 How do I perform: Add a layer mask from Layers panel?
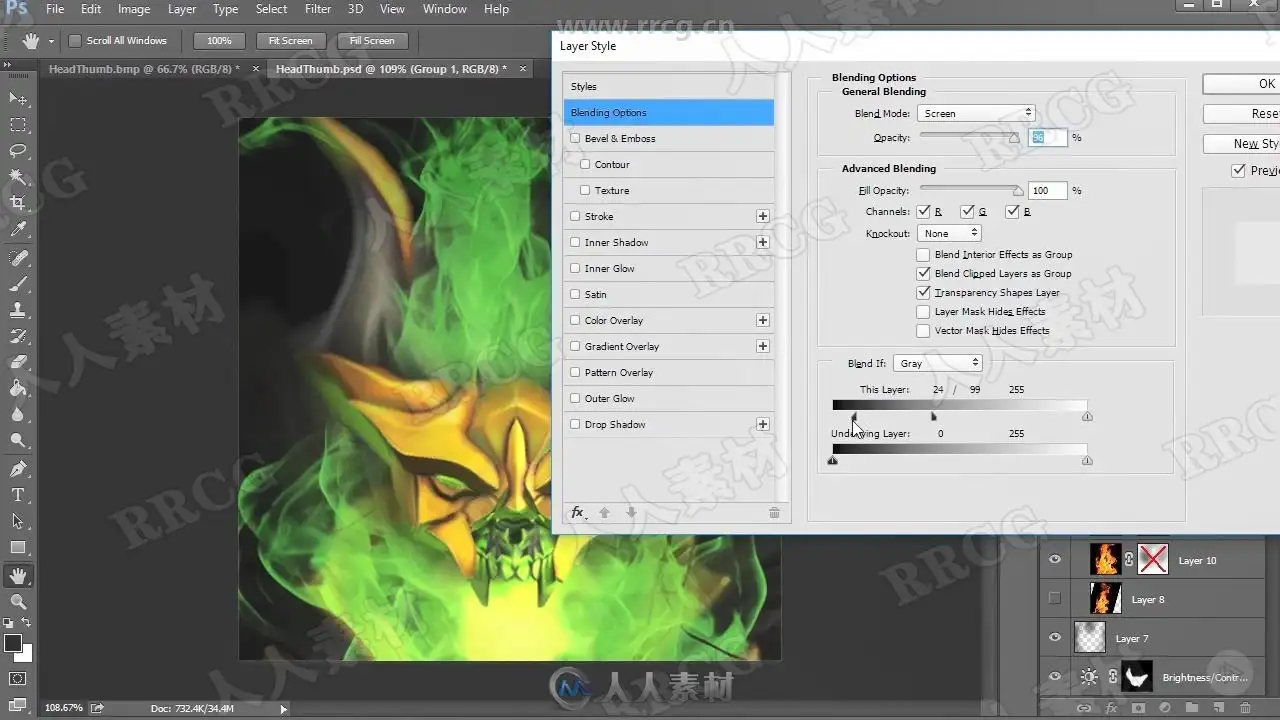1138,708
